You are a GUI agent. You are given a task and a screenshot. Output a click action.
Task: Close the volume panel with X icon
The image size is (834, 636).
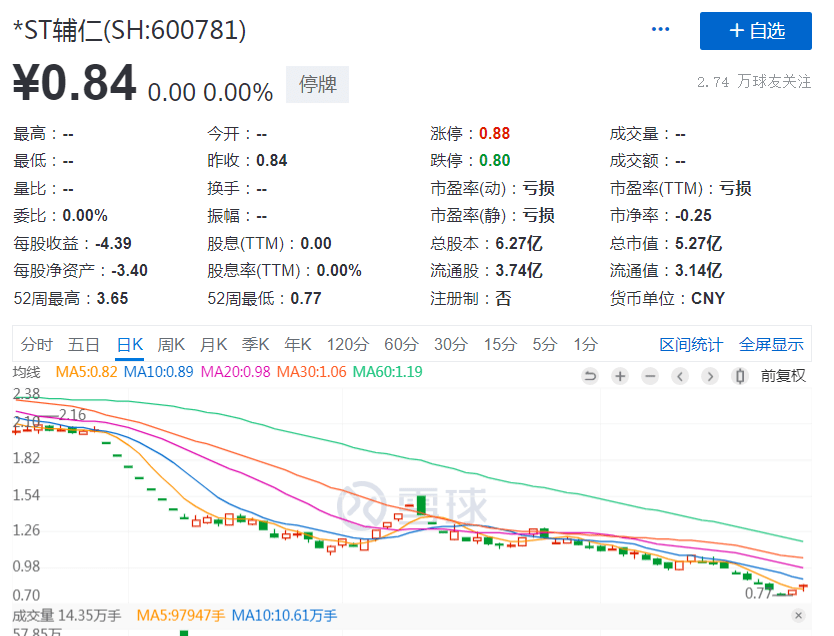pyautogui.click(x=798, y=615)
